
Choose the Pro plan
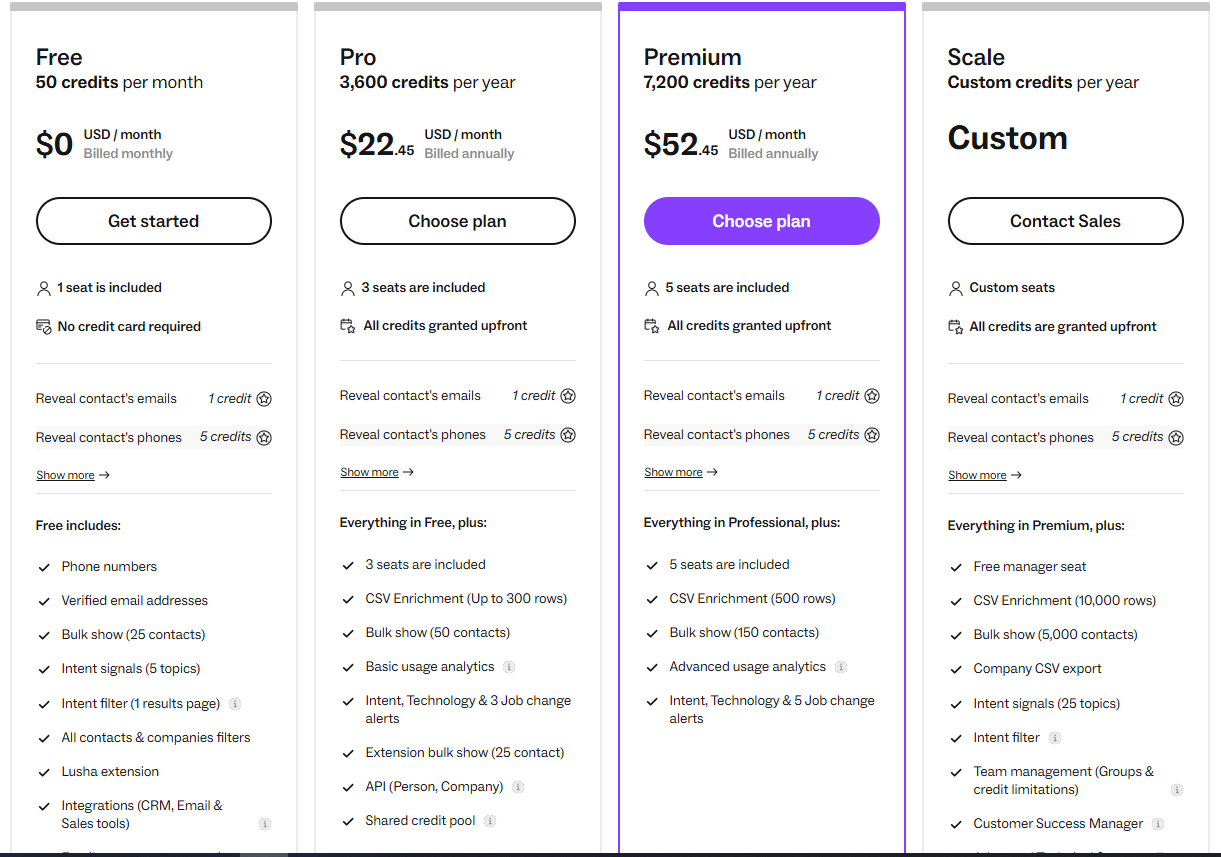tap(458, 221)
